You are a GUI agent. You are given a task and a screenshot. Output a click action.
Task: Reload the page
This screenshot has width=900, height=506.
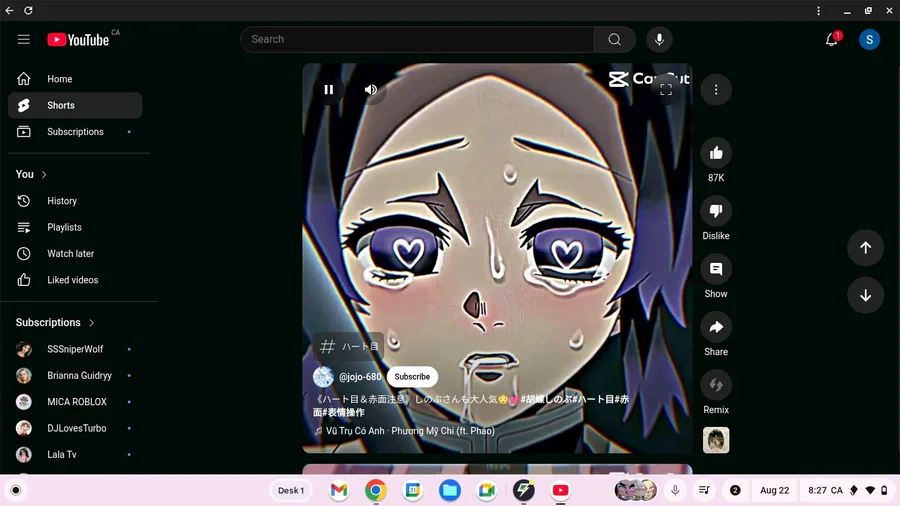(x=28, y=10)
